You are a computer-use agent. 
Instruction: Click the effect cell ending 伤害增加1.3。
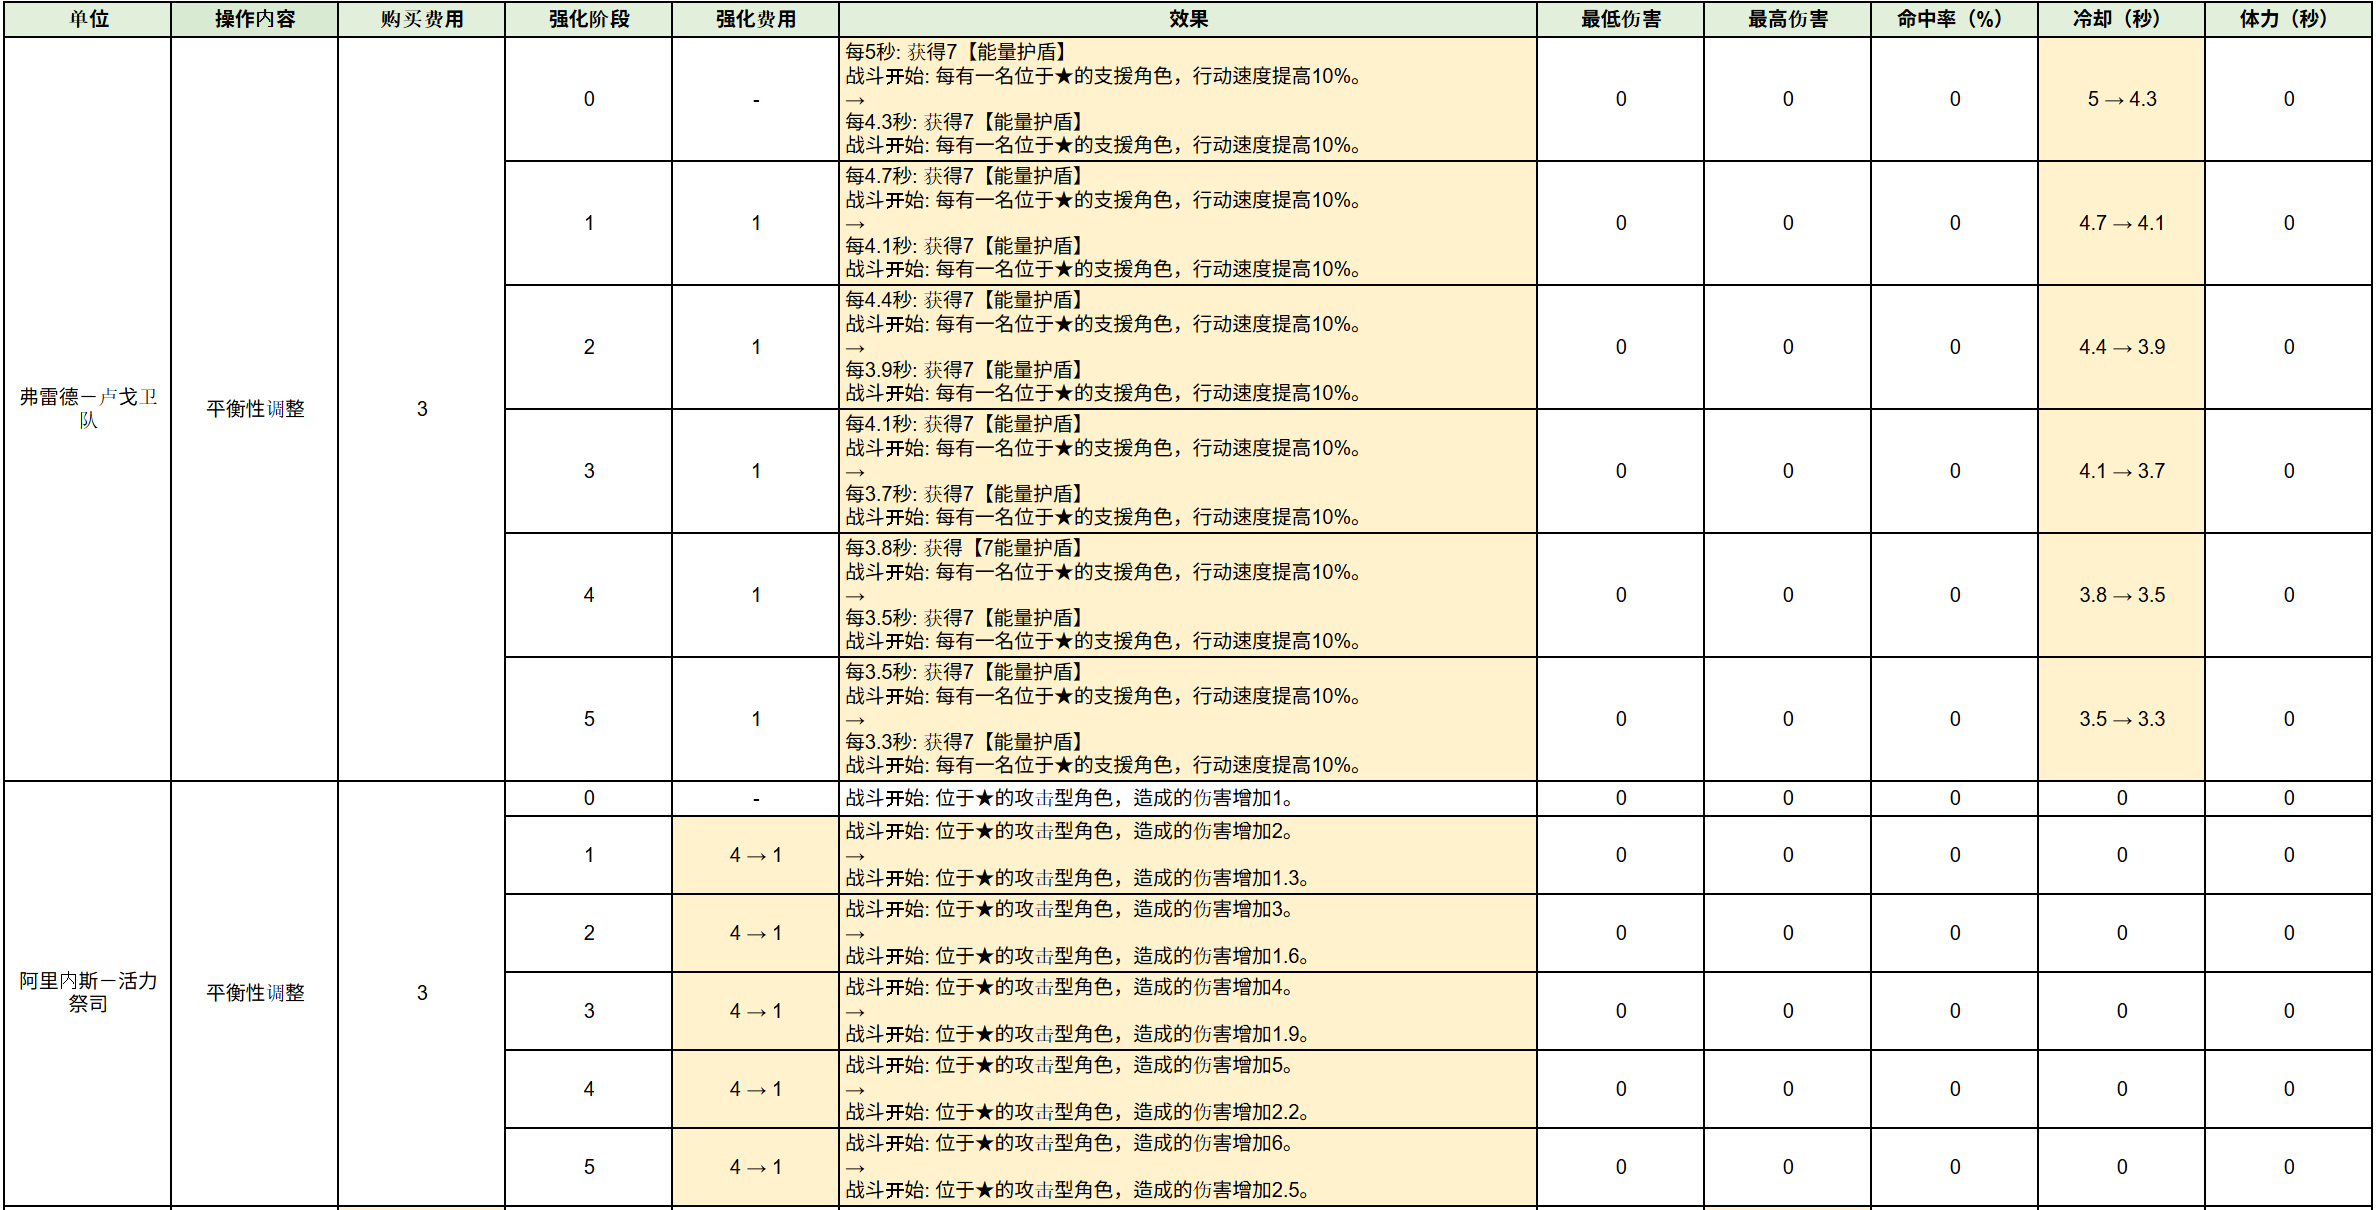click(x=1188, y=855)
